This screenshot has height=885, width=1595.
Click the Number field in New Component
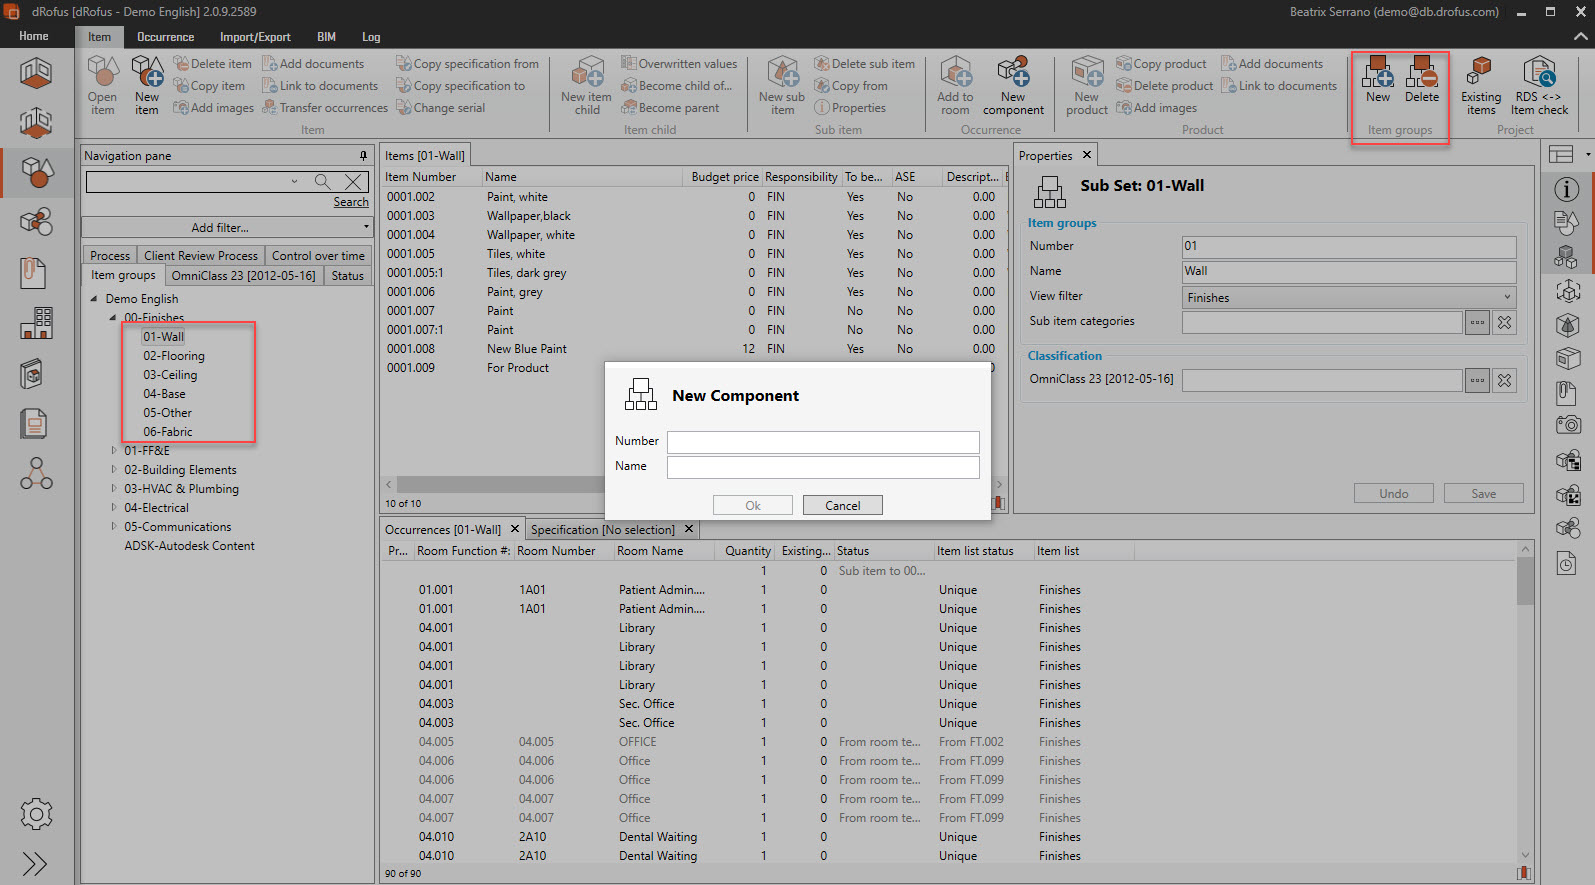822,442
